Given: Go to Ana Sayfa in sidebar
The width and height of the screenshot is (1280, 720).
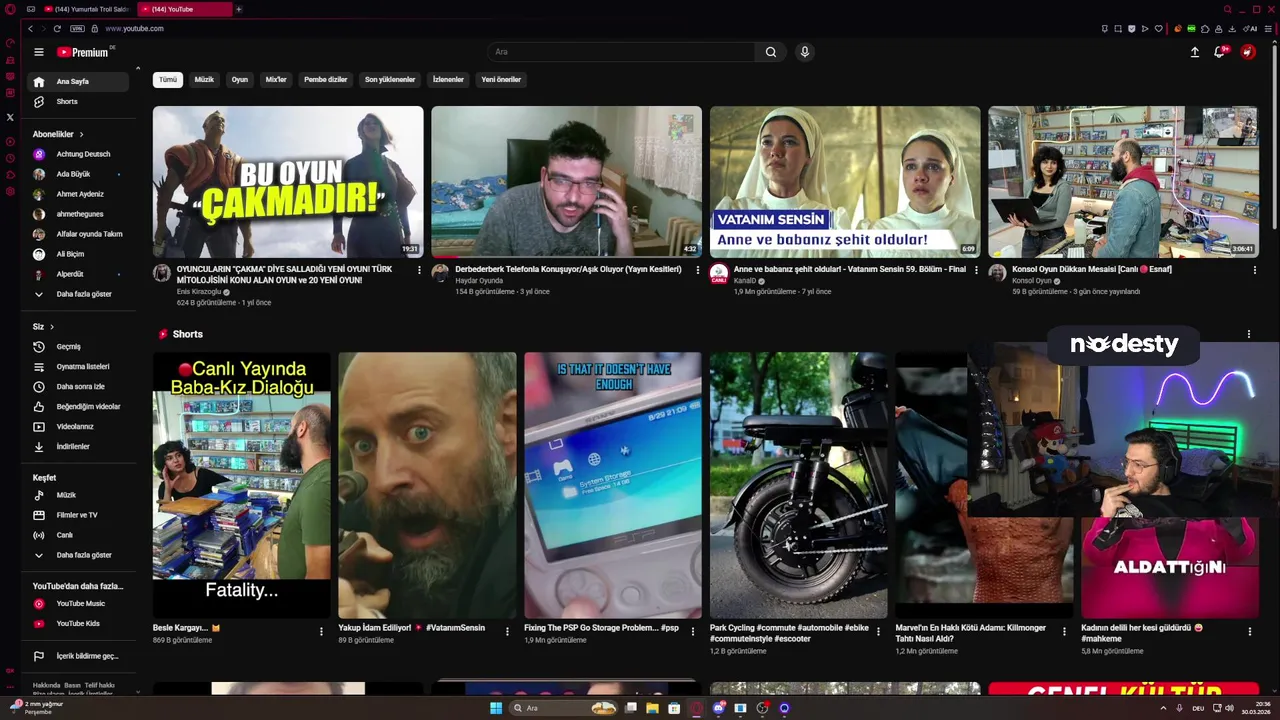Looking at the screenshot, I should coord(78,82).
